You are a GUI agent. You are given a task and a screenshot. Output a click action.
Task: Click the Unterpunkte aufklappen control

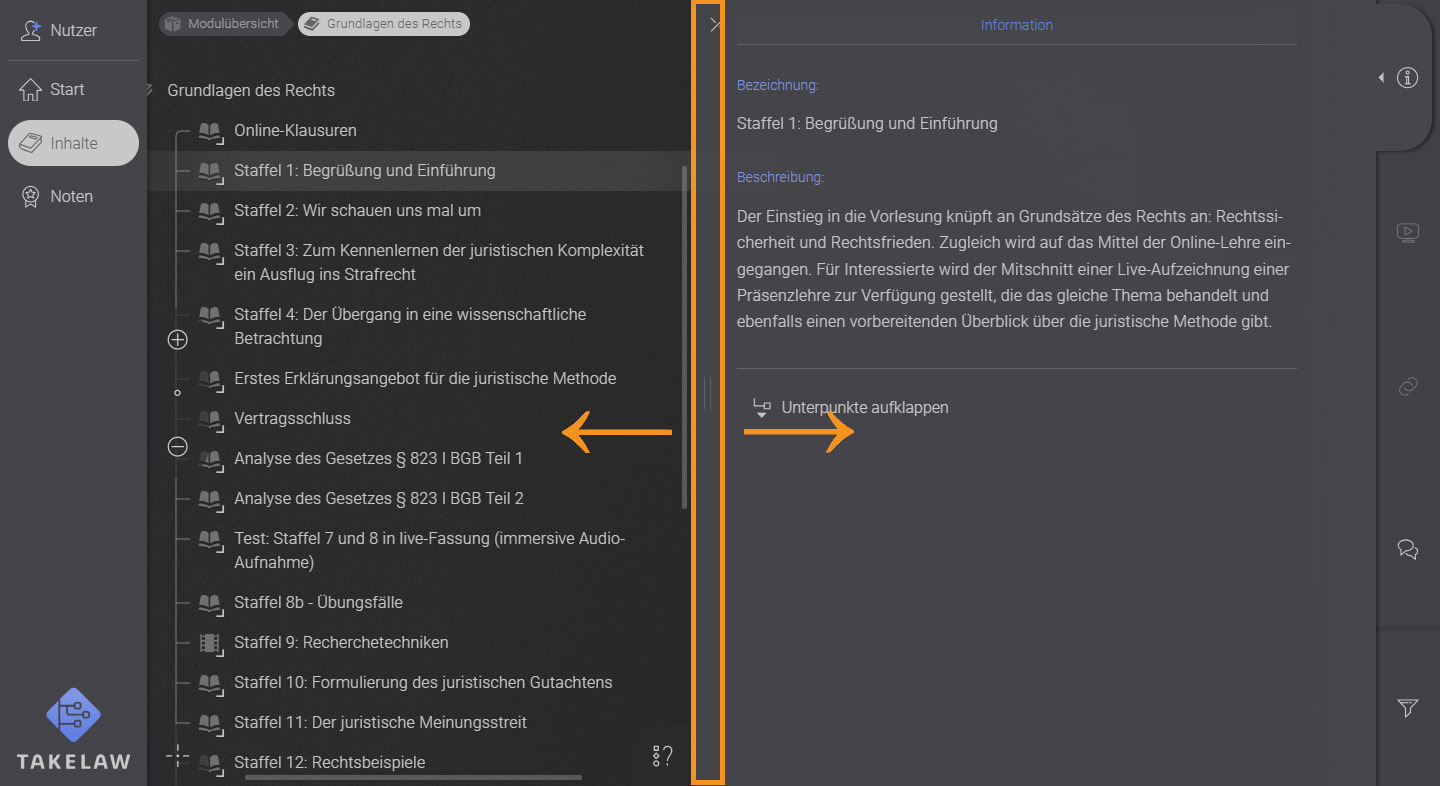tap(850, 407)
